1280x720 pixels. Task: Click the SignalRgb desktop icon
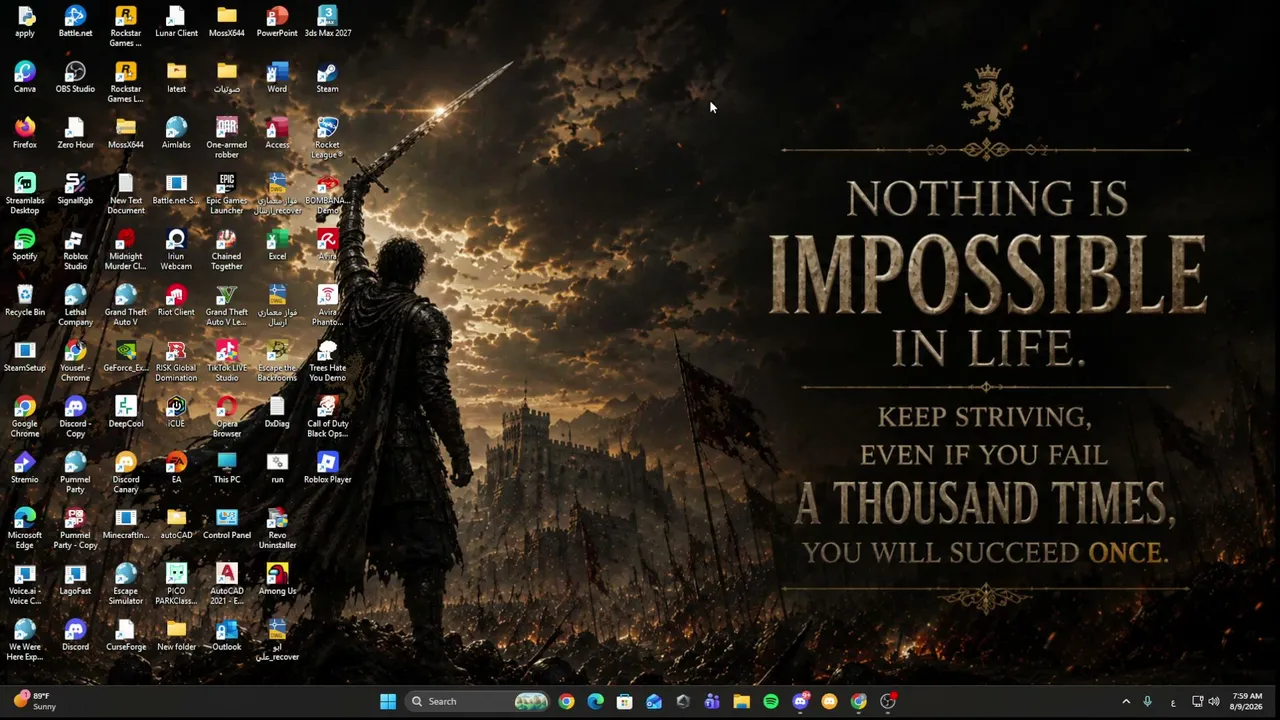tap(75, 190)
